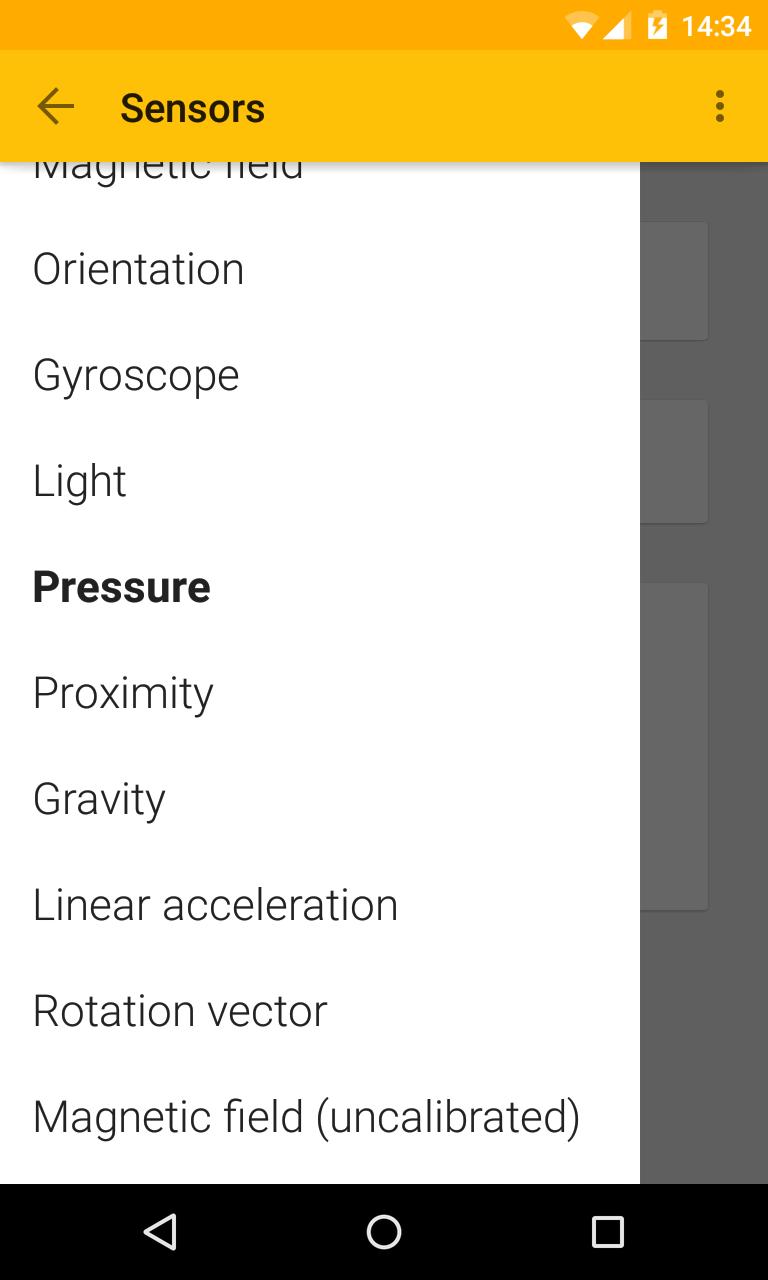Tap the bolded Pressure sensor
The image size is (768, 1280).
121,587
